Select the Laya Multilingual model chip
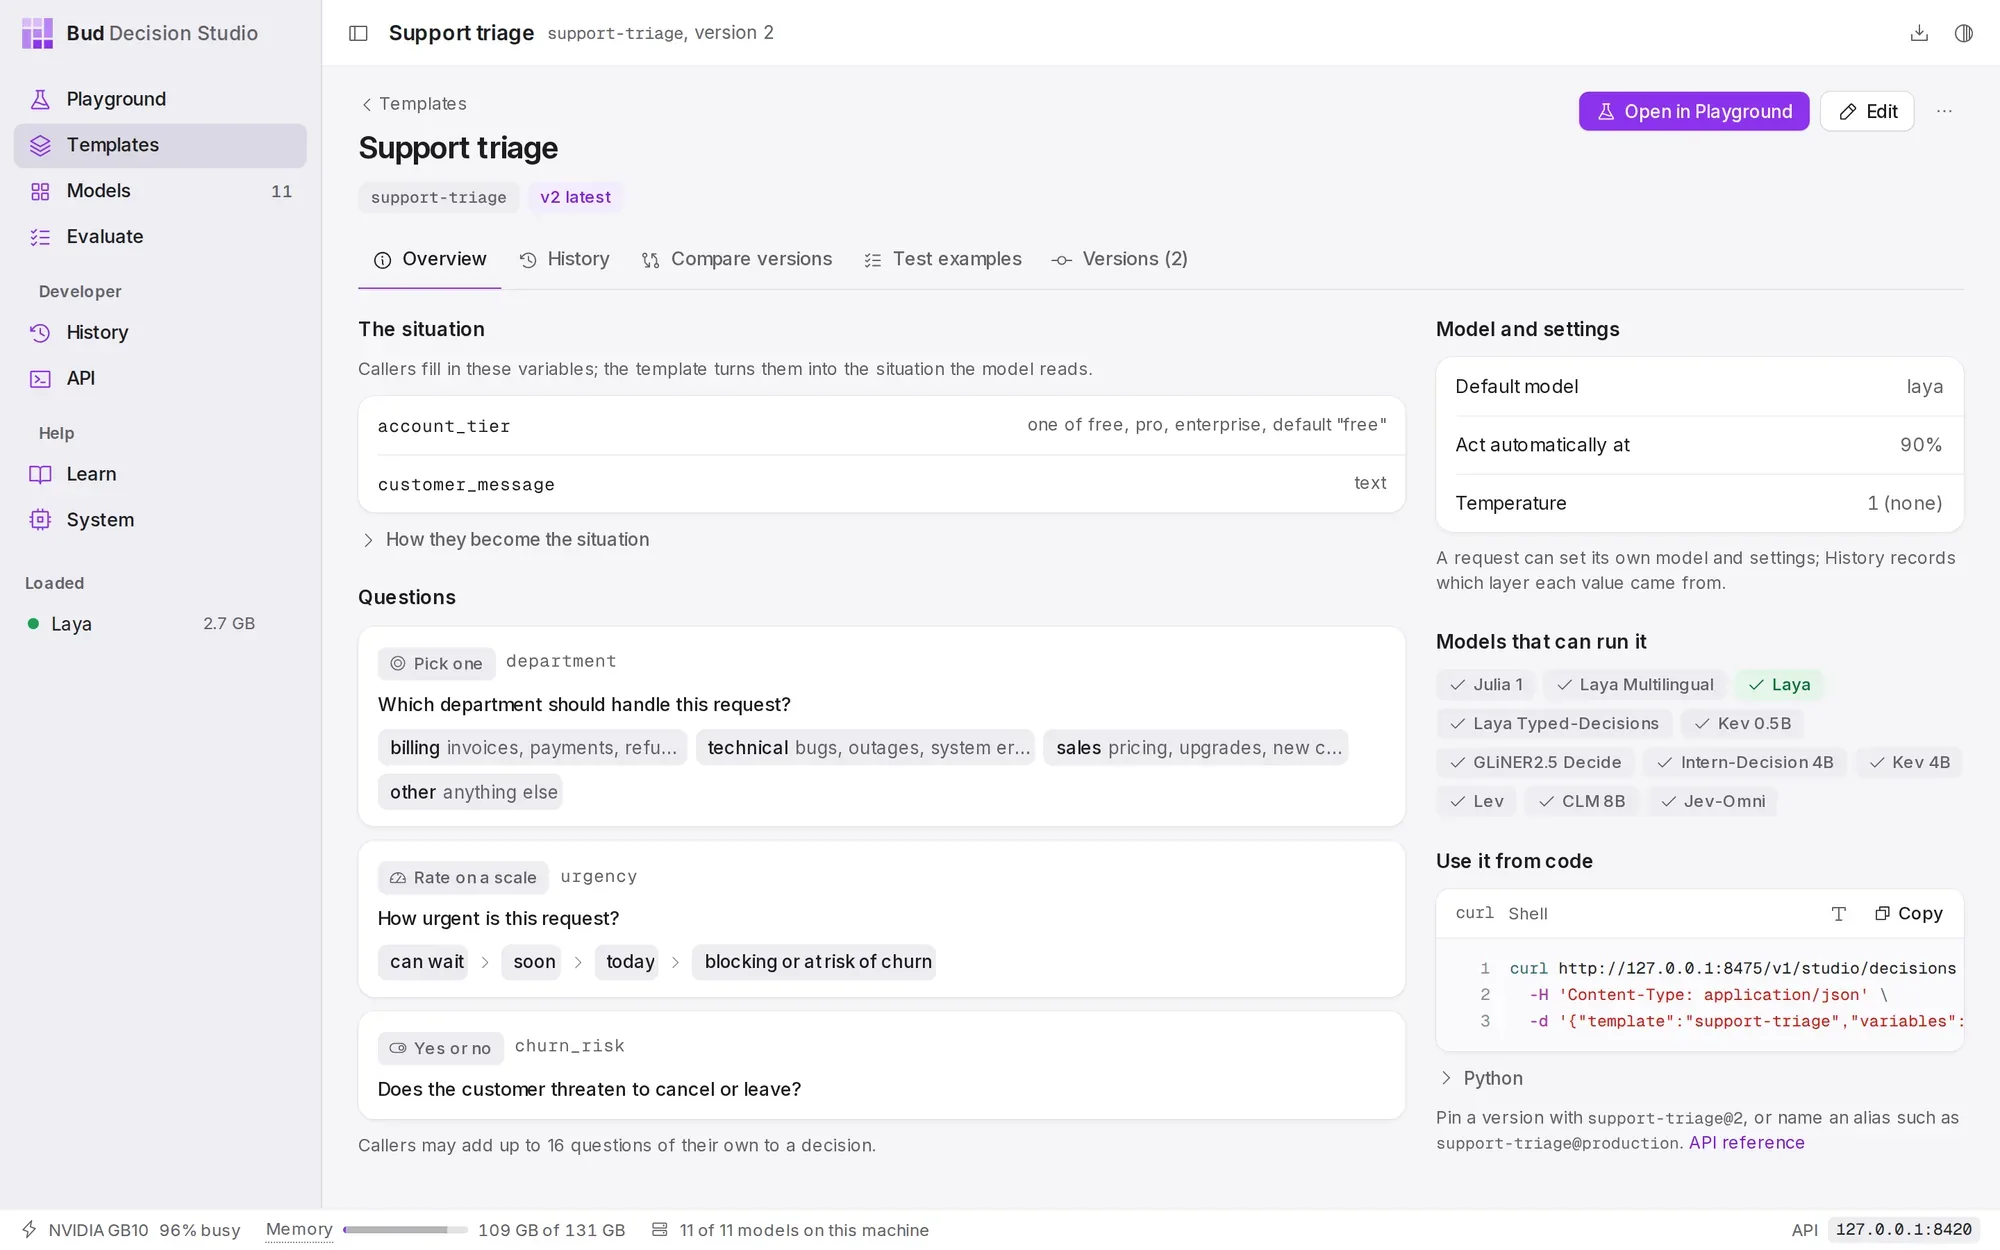The image size is (2000, 1250). click(x=1635, y=685)
